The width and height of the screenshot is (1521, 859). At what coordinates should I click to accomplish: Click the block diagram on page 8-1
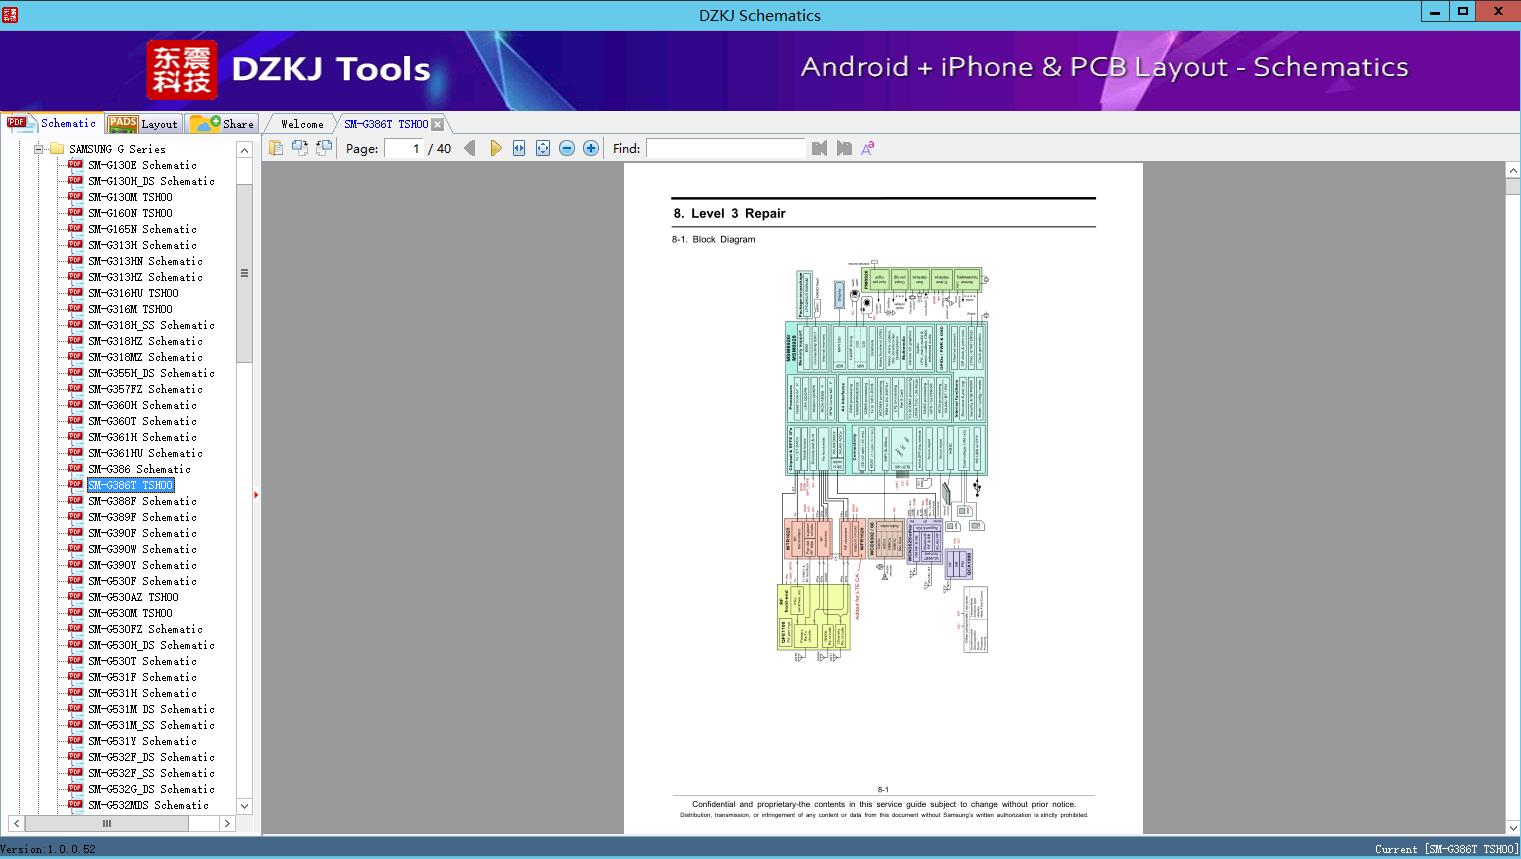pyautogui.click(x=883, y=459)
